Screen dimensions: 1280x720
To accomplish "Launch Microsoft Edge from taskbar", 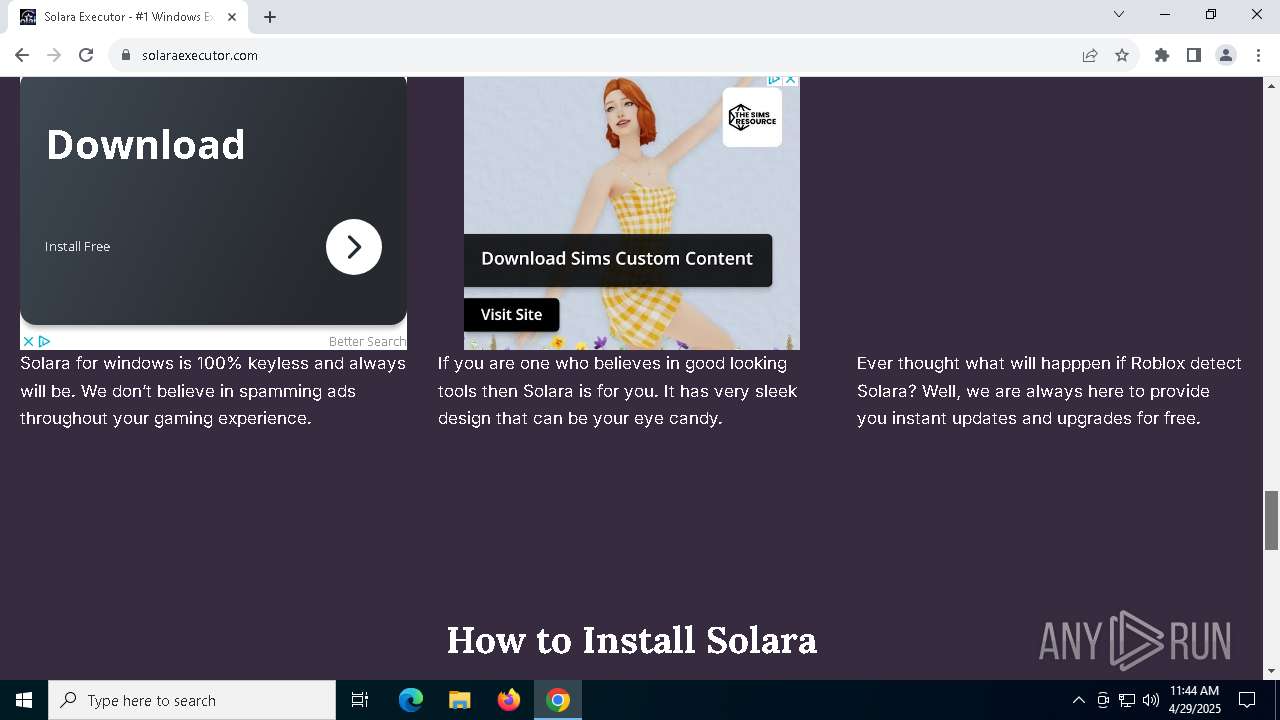I will pyautogui.click(x=411, y=700).
